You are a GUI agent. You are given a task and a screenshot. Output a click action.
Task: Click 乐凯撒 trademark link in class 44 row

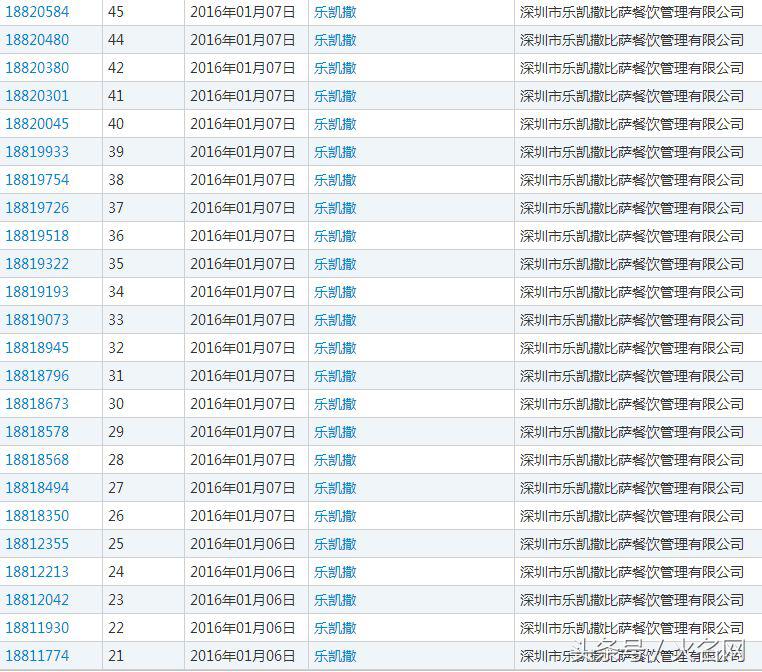pos(335,40)
